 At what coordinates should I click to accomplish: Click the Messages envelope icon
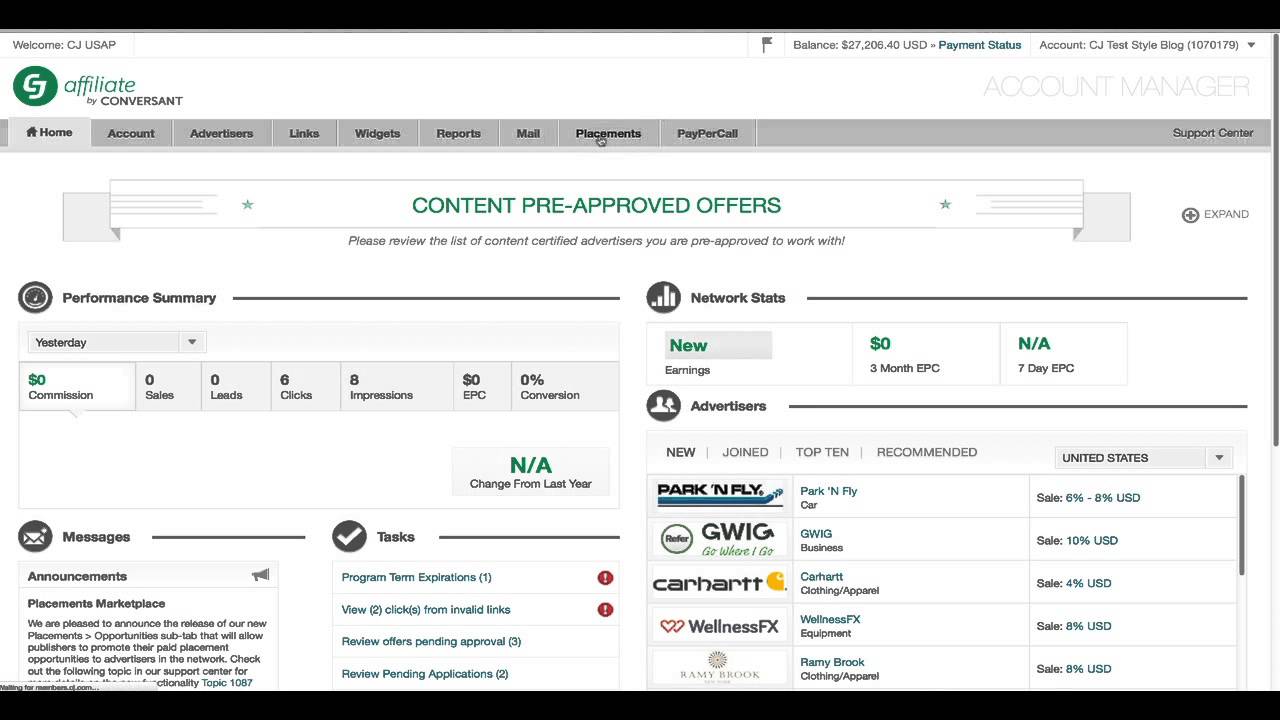pyautogui.click(x=35, y=537)
